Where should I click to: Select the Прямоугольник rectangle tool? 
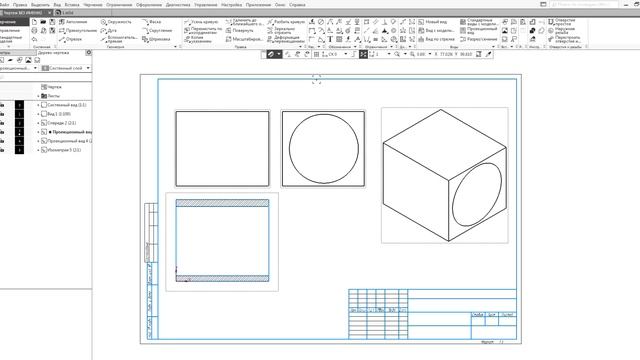point(78,31)
